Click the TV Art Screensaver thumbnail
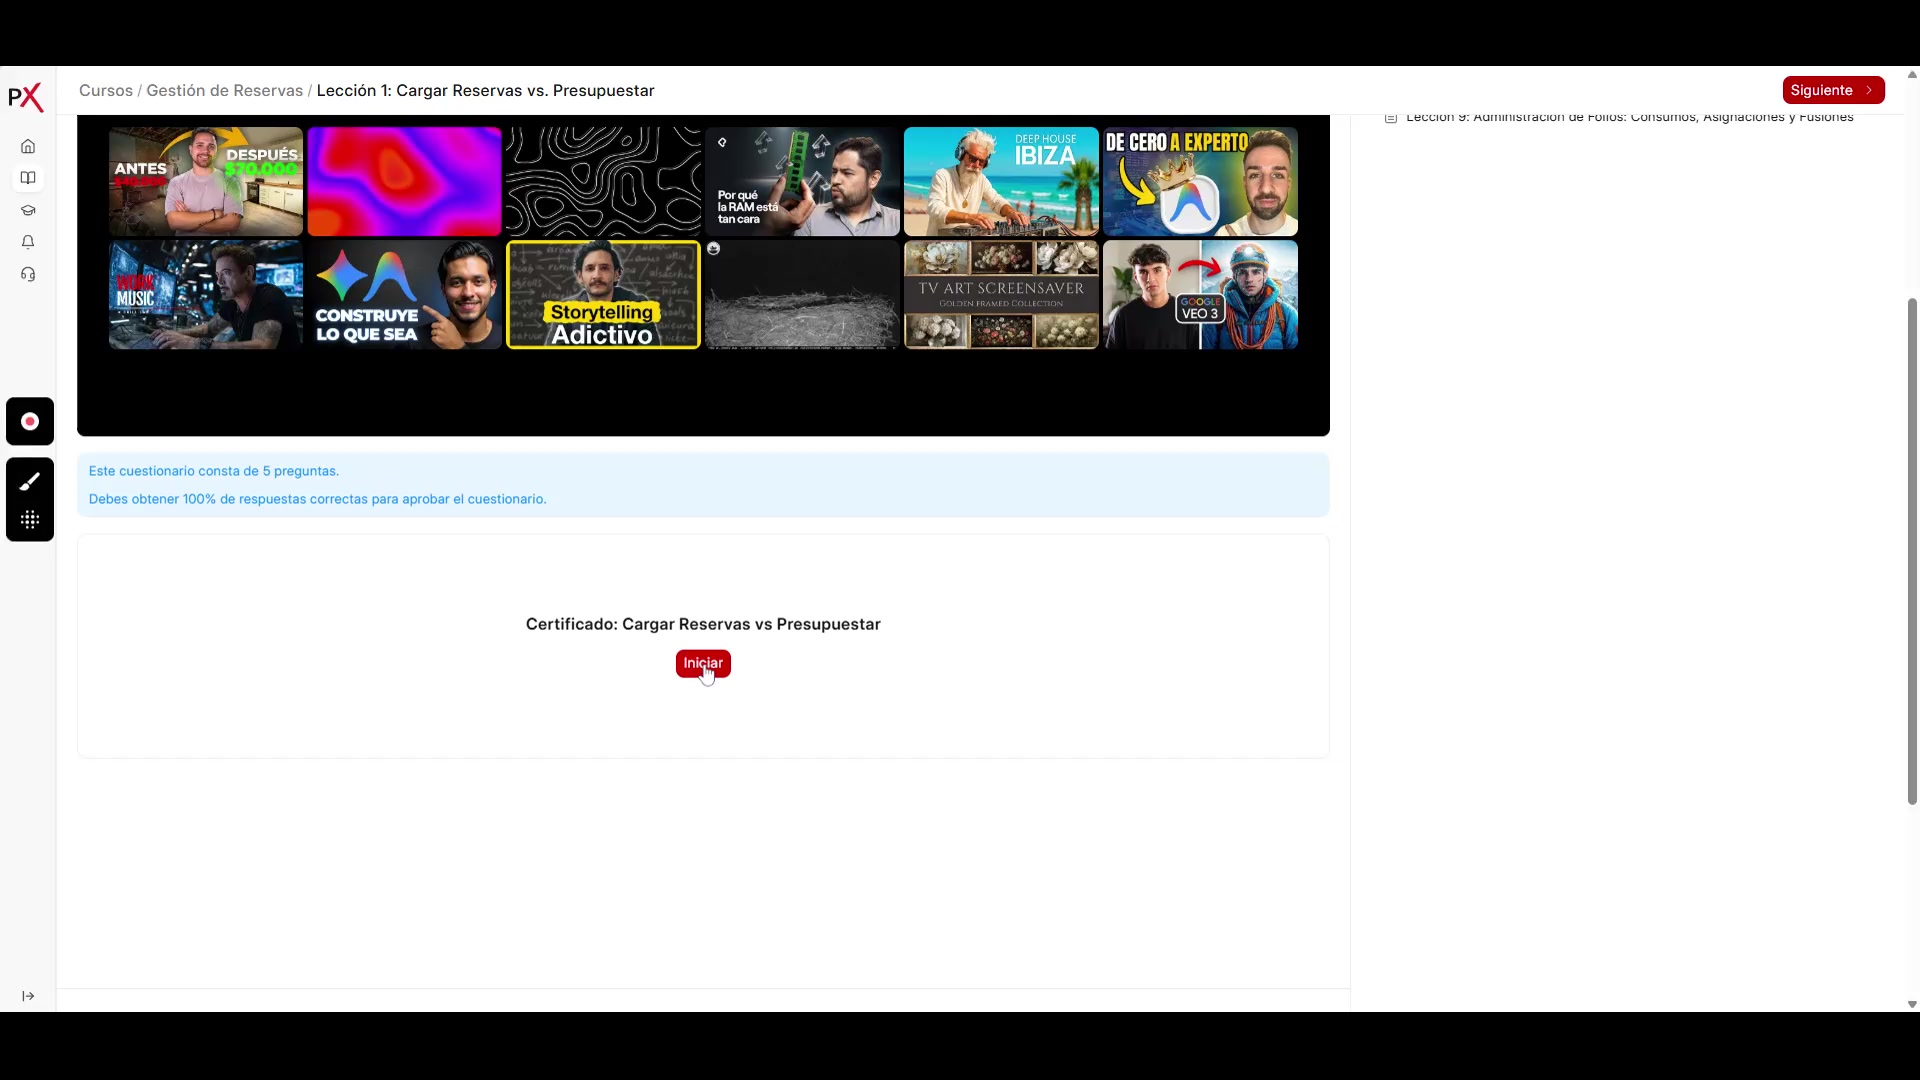The height and width of the screenshot is (1080, 1920). click(x=1001, y=295)
